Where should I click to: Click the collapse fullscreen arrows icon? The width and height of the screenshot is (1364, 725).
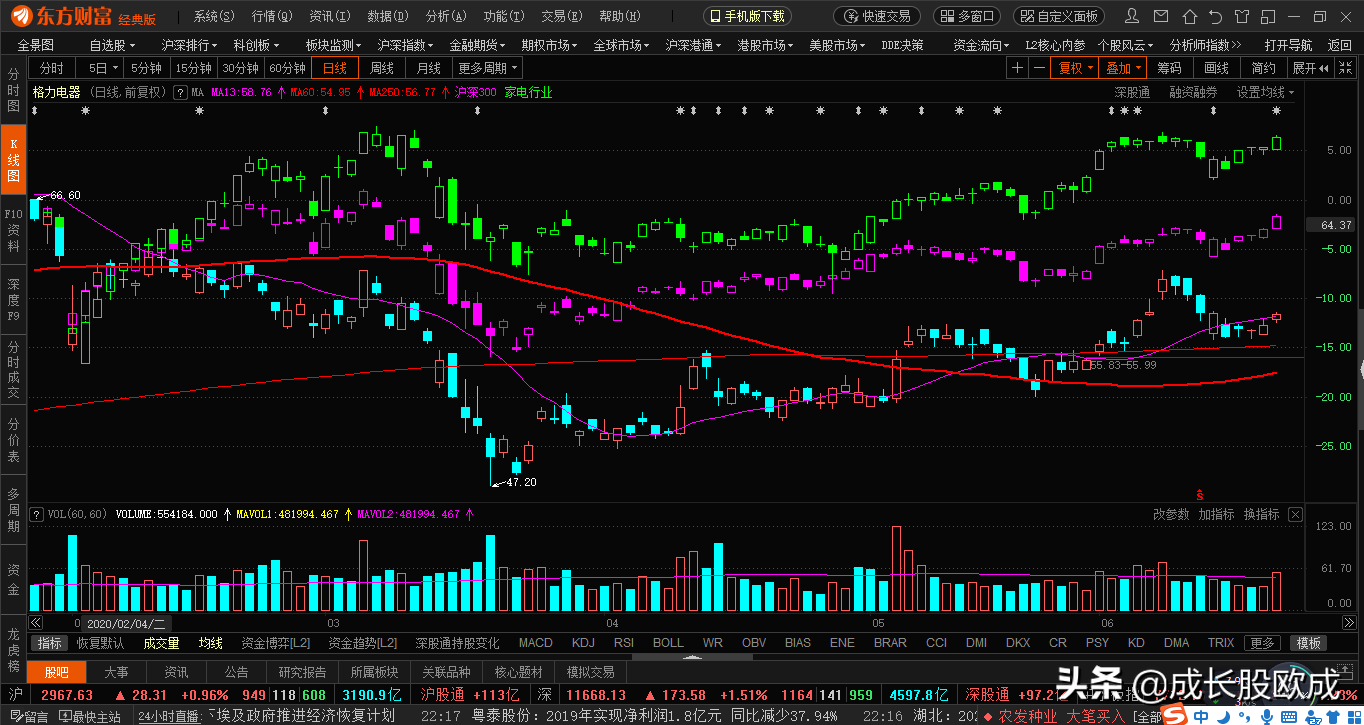coord(1345,68)
